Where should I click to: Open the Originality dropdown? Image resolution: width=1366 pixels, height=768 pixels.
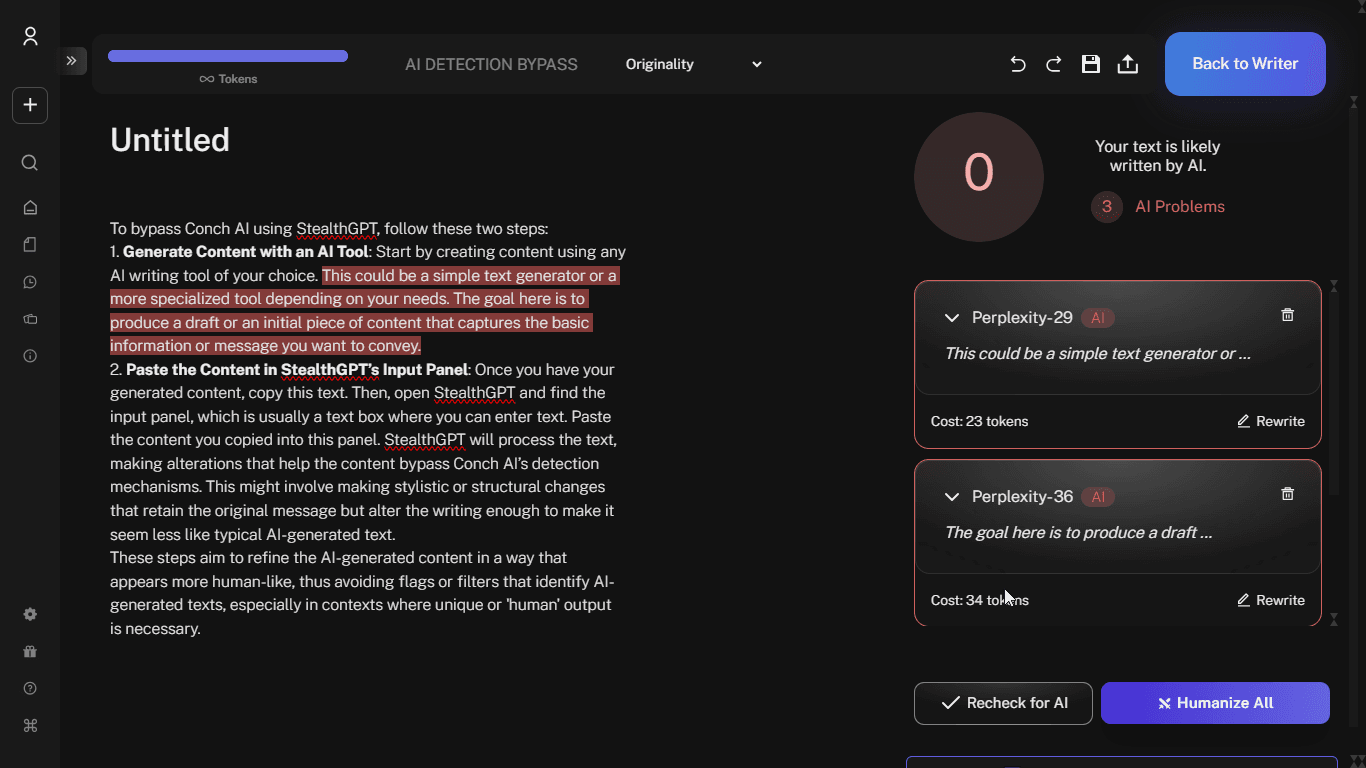(693, 64)
